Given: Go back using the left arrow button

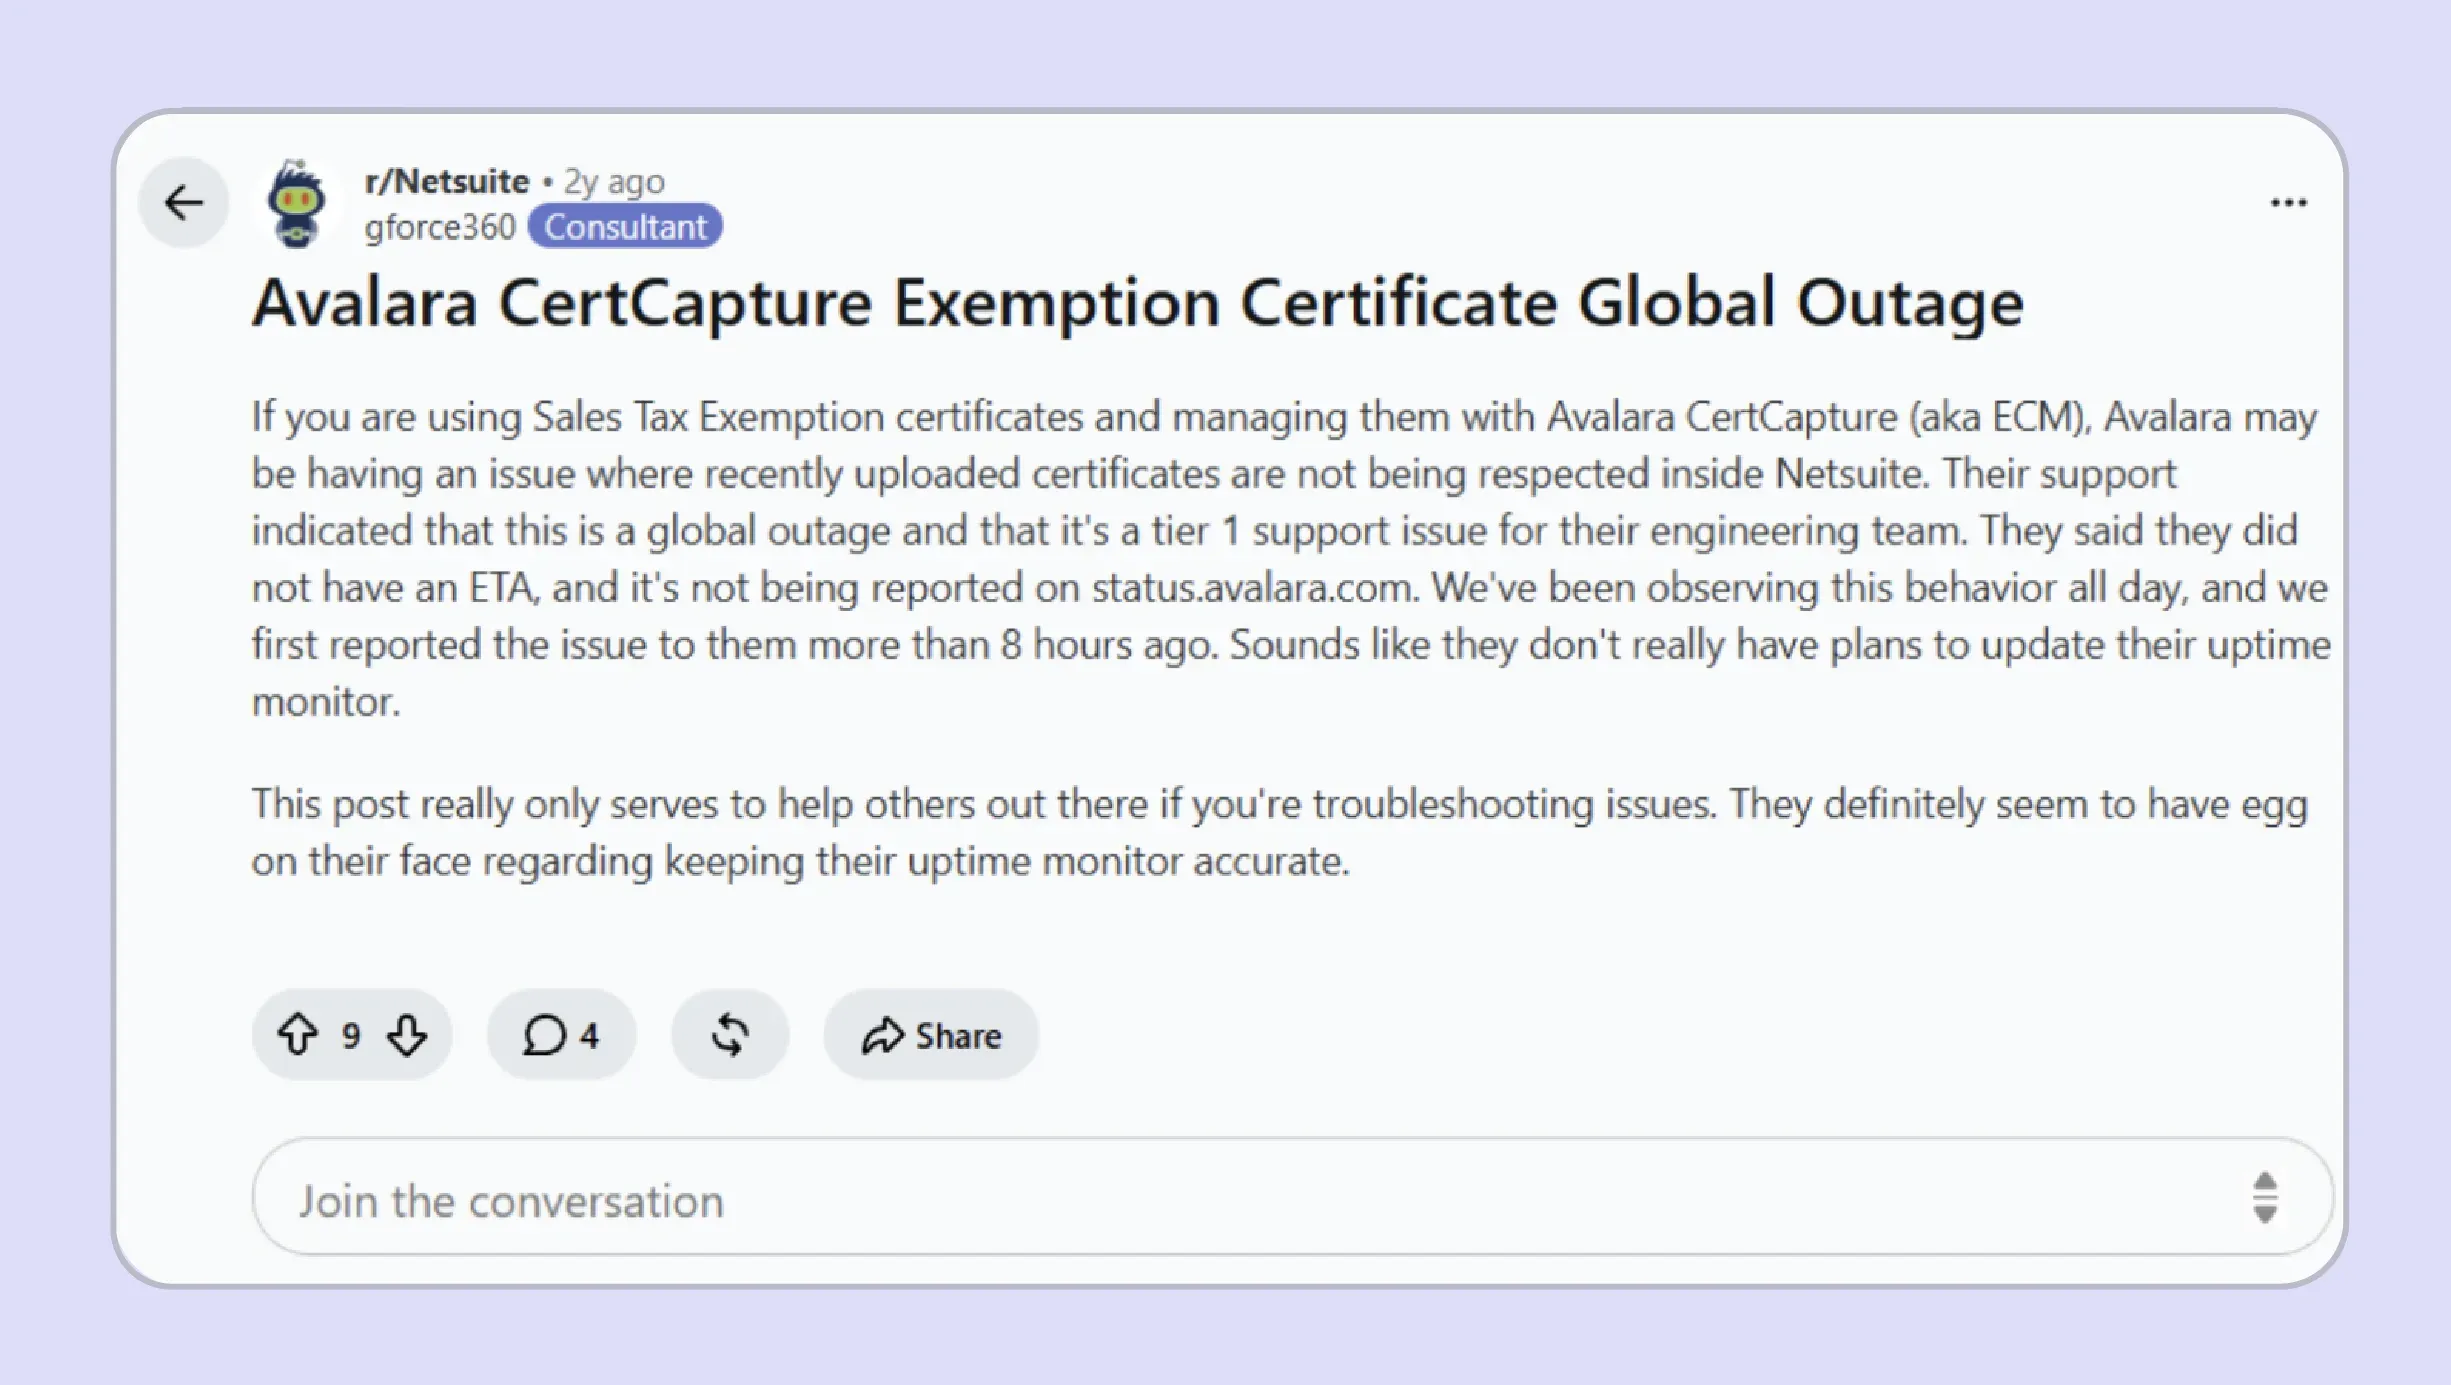Looking at the screenshot, I should pyautogui.click(x=184, y=203).
